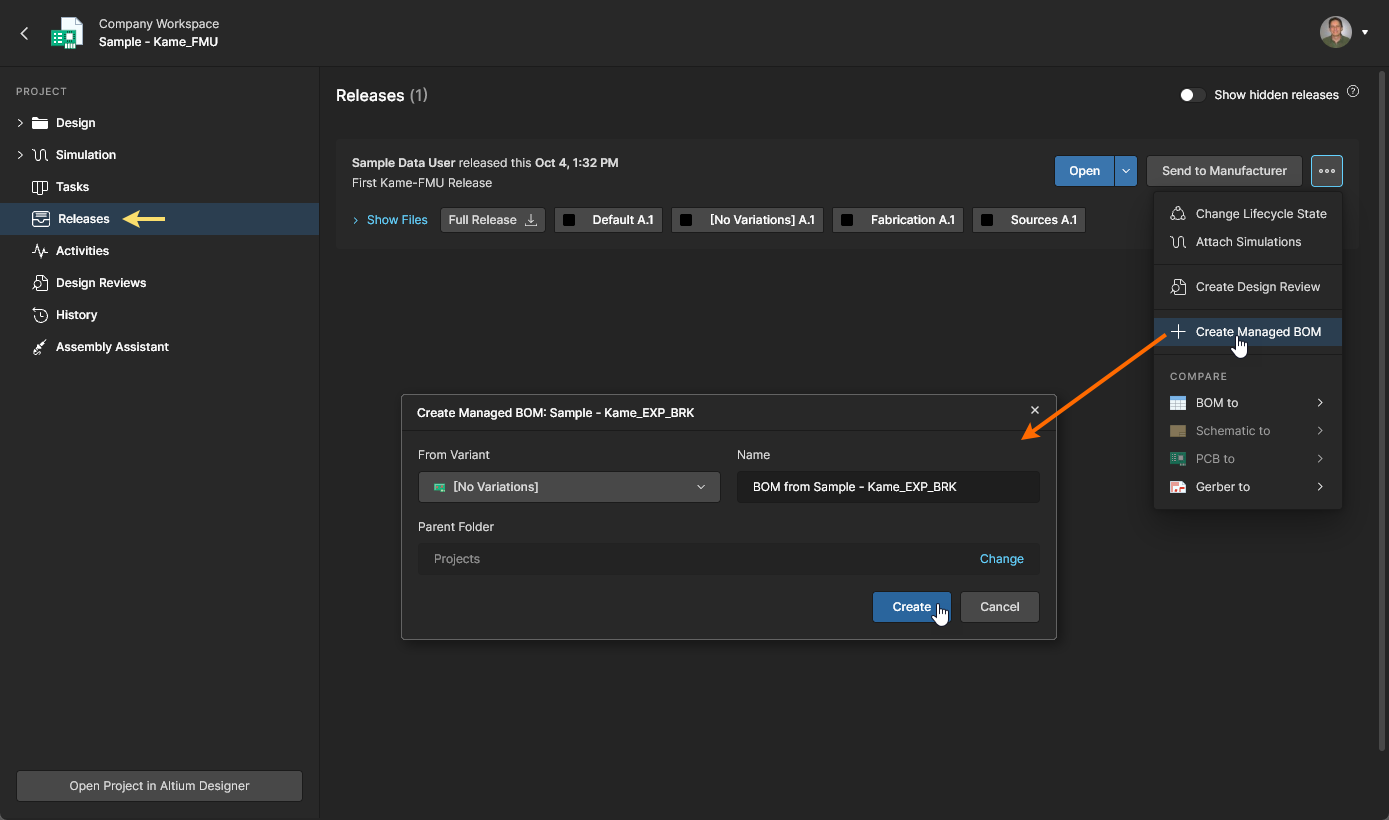Open Design Reviews from sidebar icon
The image size is (1389, 820).
pos(40,283)
